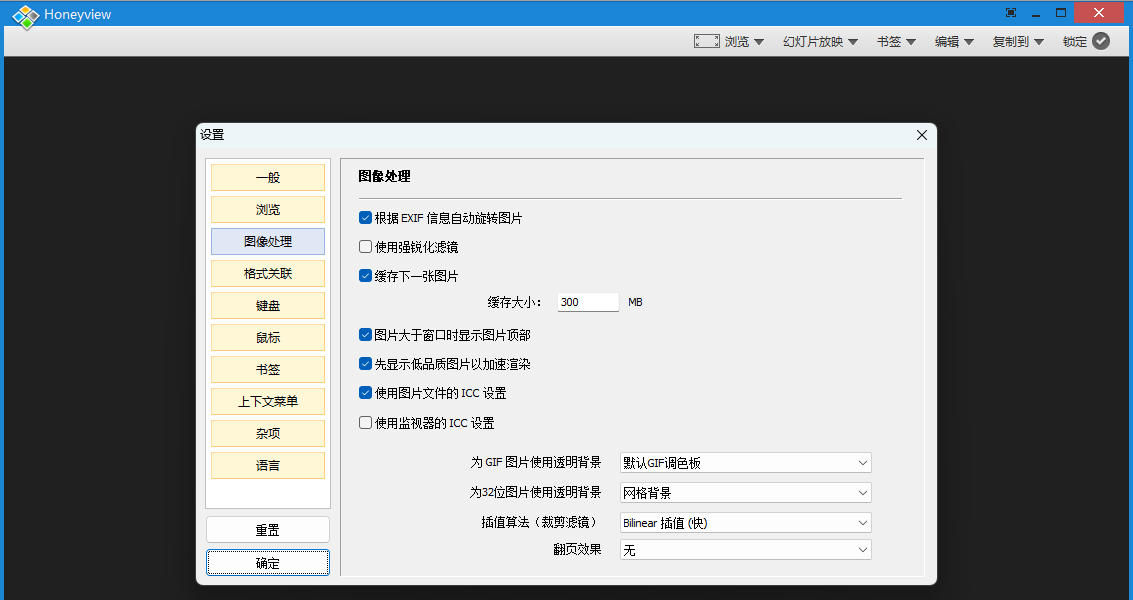Viewport: 1133px width, 600px height.
Task: Click the 浏览 frame icon in toolbar
Action: [706, 41]
